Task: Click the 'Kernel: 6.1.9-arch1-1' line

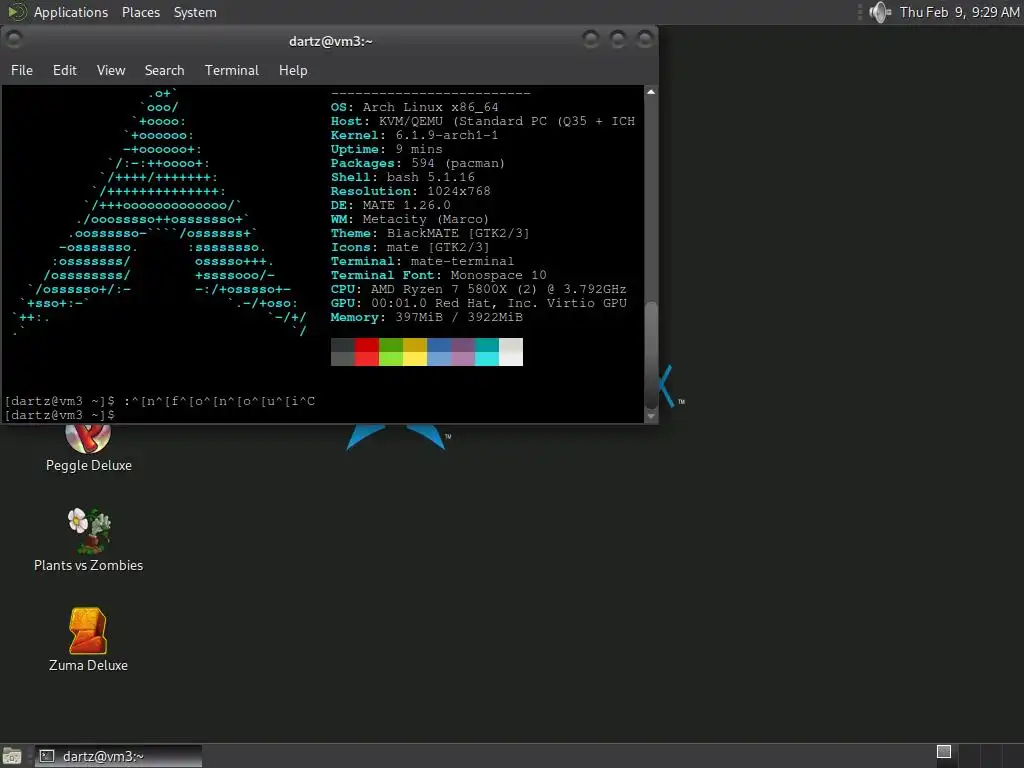Action: tap(415, 135)
